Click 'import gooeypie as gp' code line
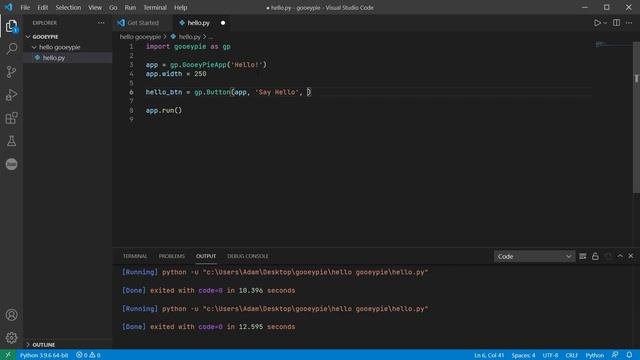Viewport: 640px width, 360px height. pyautogui.click(x=188, y=47)
